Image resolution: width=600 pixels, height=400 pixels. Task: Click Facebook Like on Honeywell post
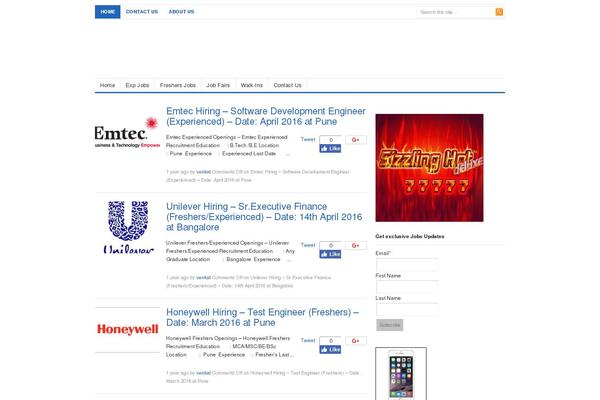[330, 349]
